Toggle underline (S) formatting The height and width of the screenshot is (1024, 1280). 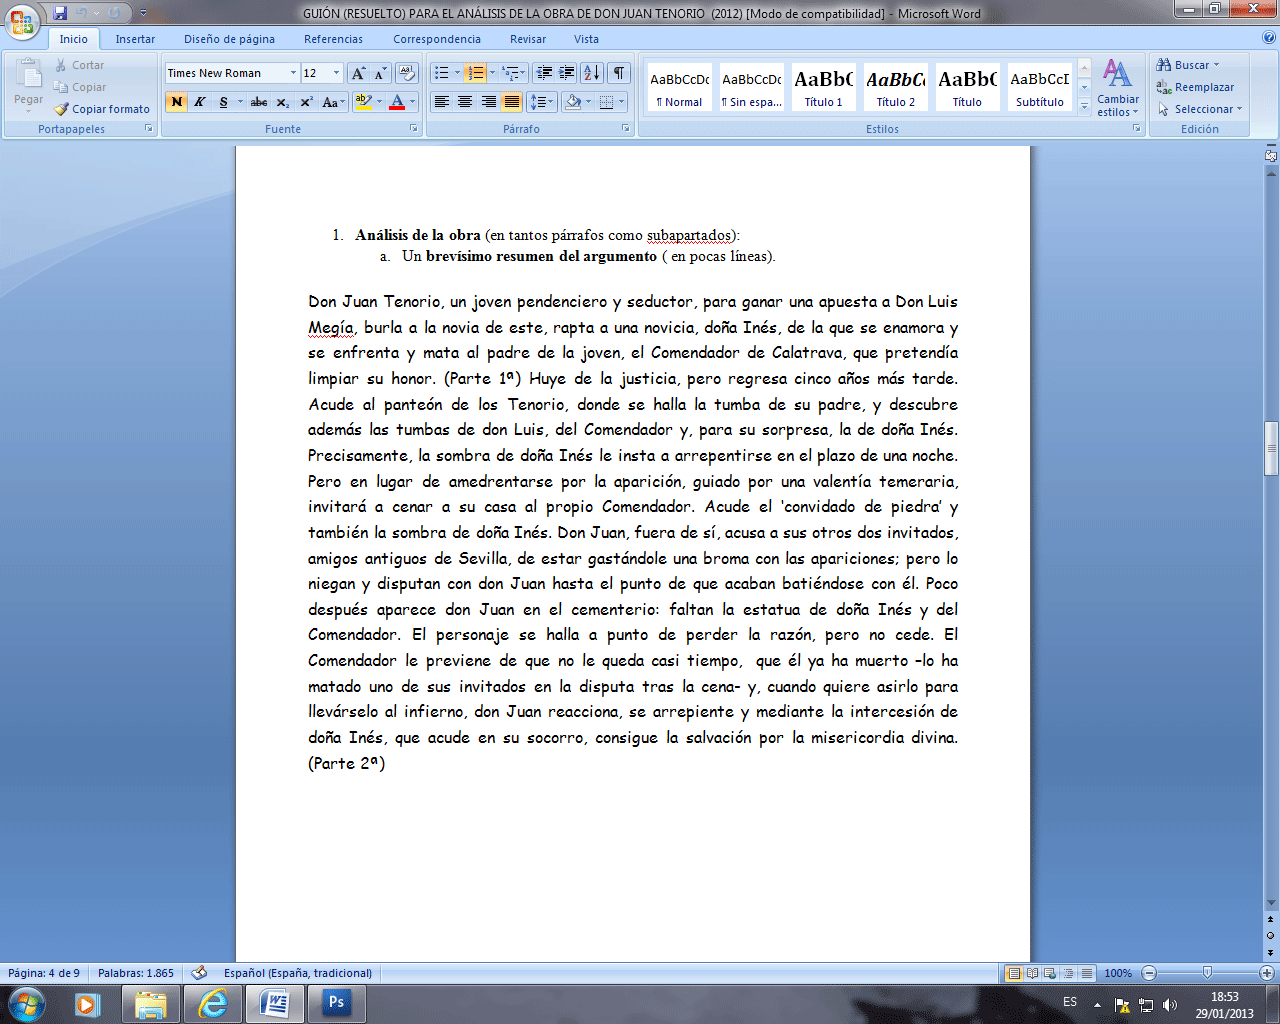pos(224,102)
